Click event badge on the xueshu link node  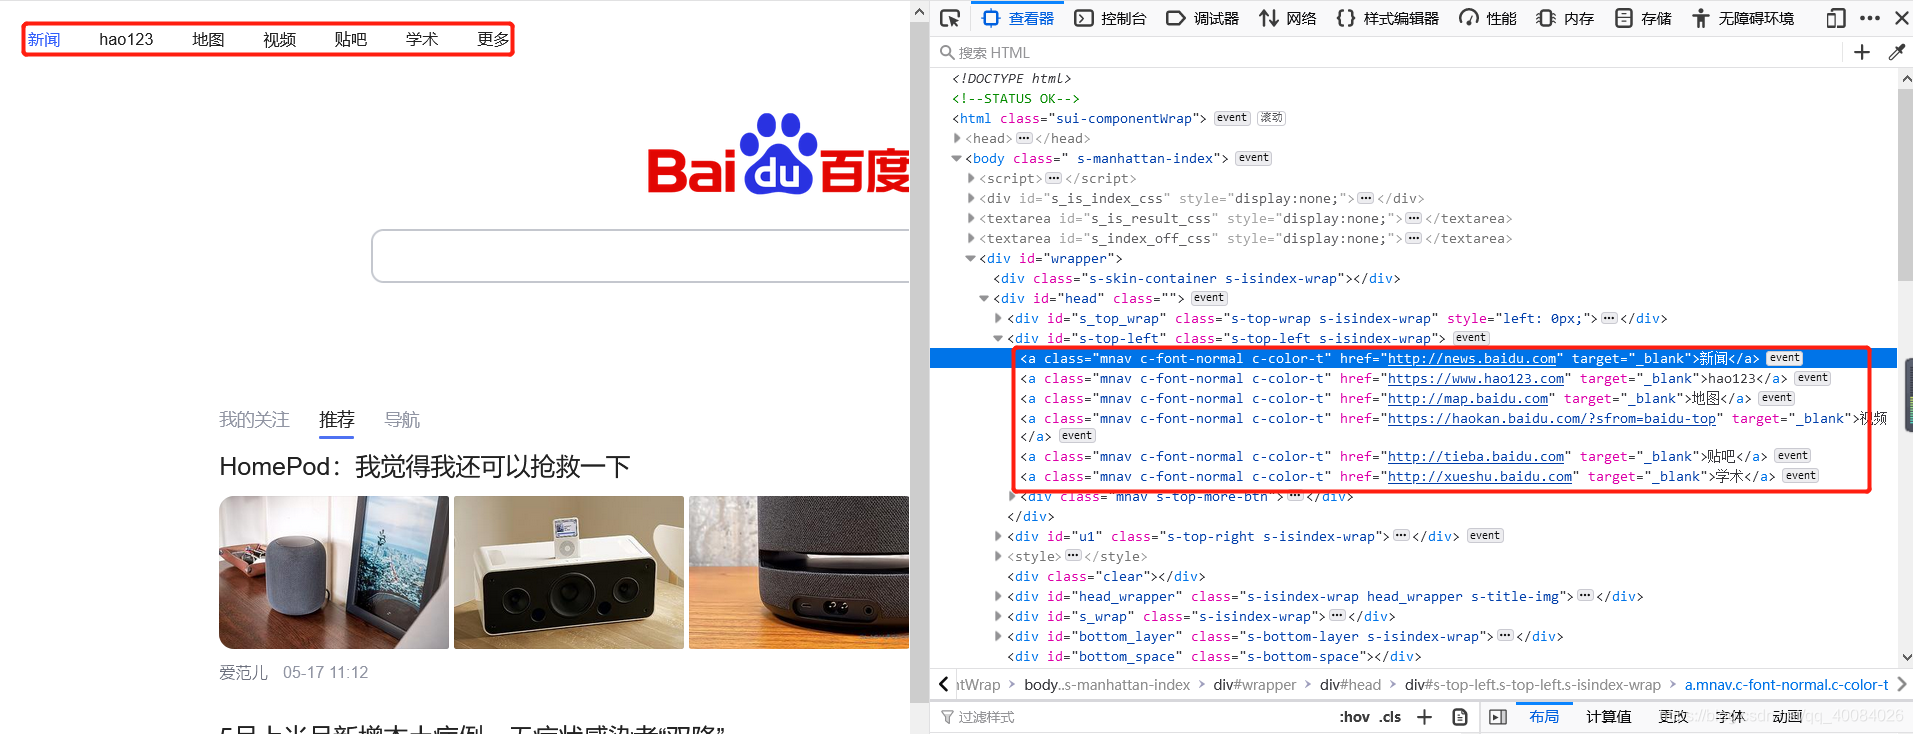pos(1801,476)
